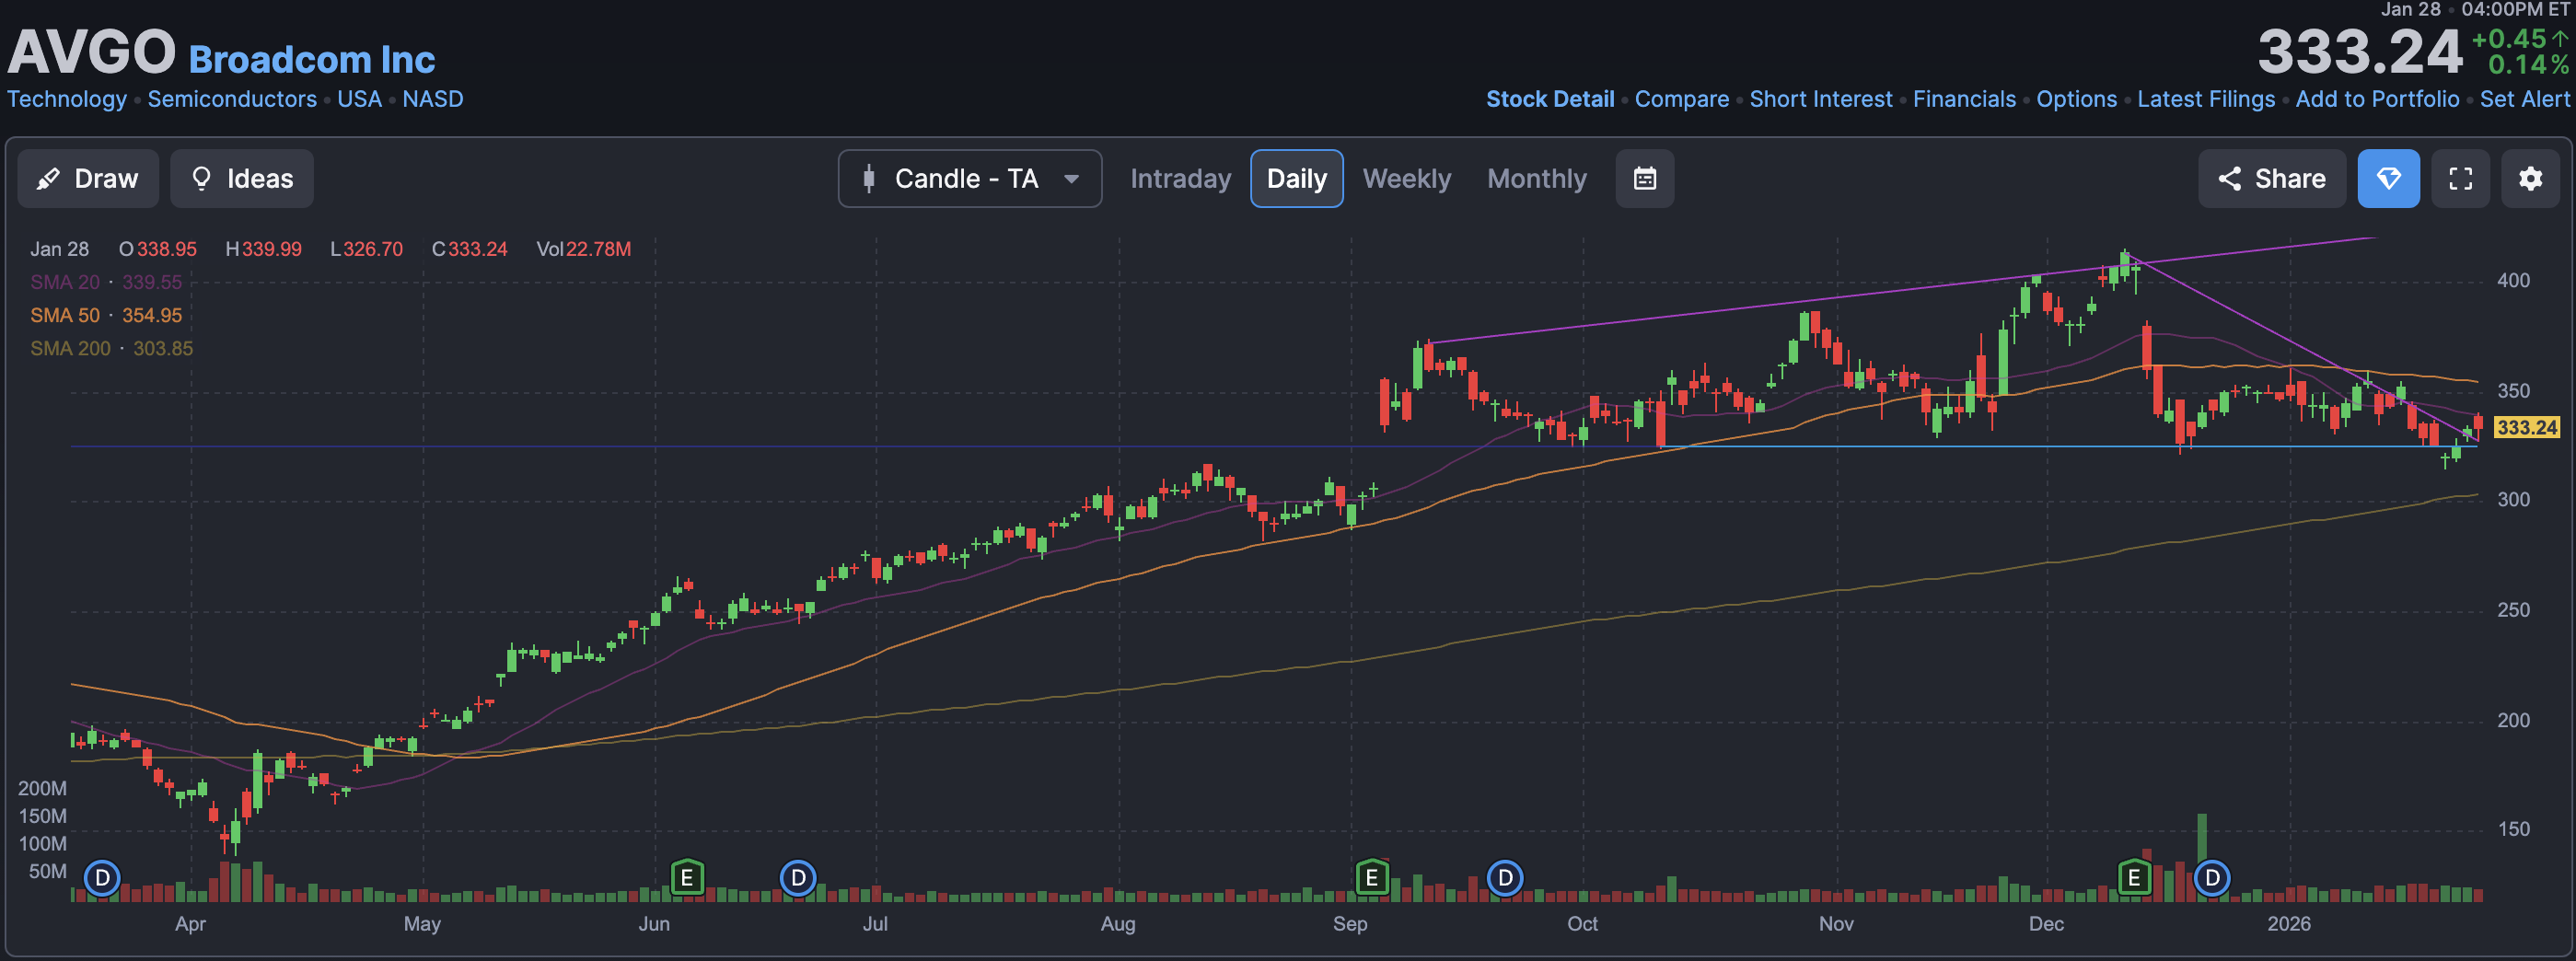Open the Compare link

(1682, 99)
